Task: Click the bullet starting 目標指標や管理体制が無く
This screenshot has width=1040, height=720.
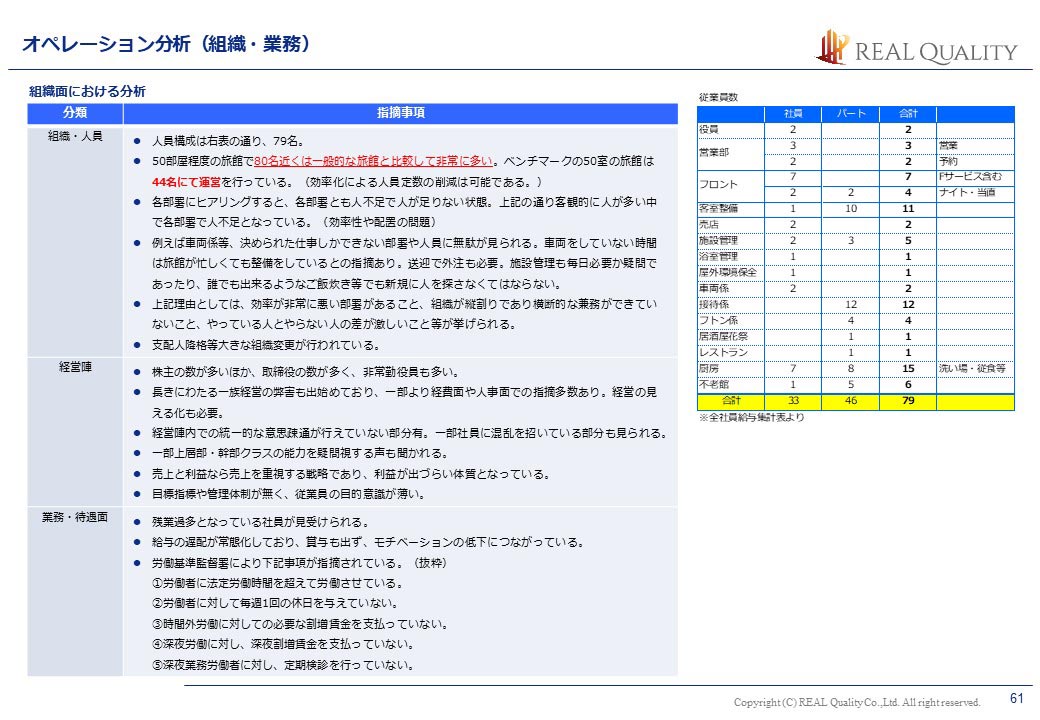Action: click(x=289, y=494)
